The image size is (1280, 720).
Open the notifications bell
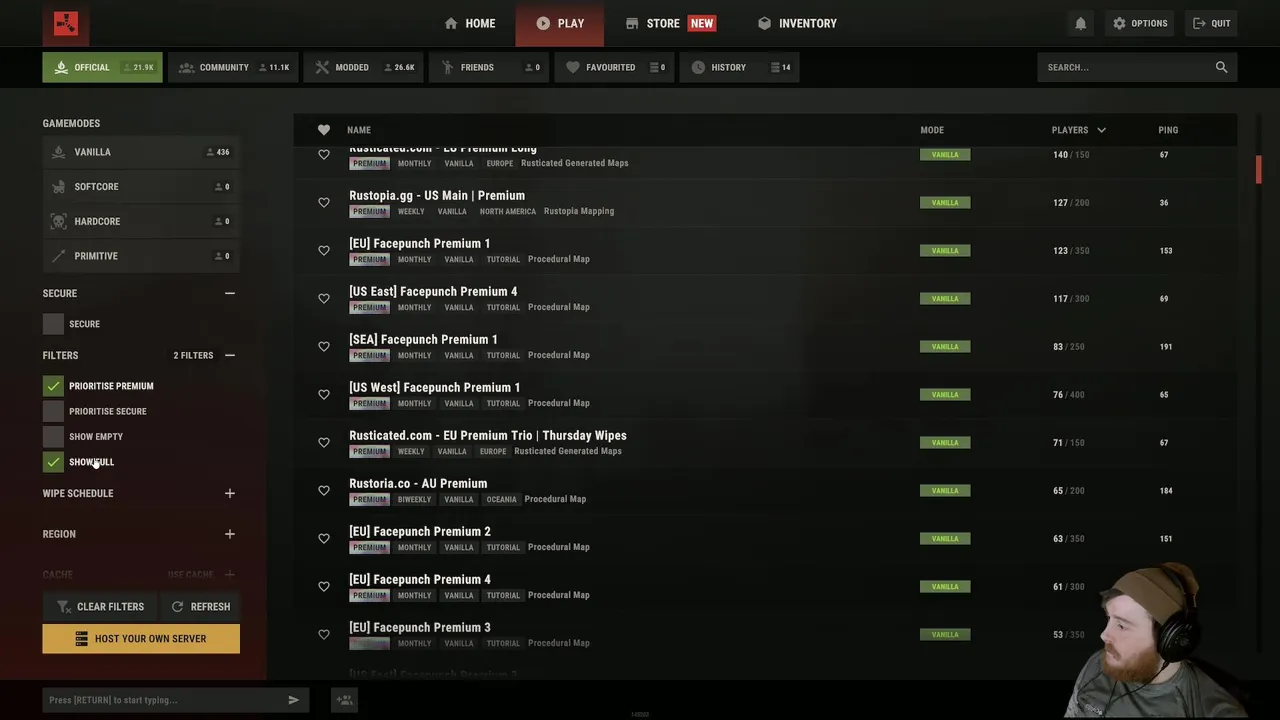point(1080,23)
